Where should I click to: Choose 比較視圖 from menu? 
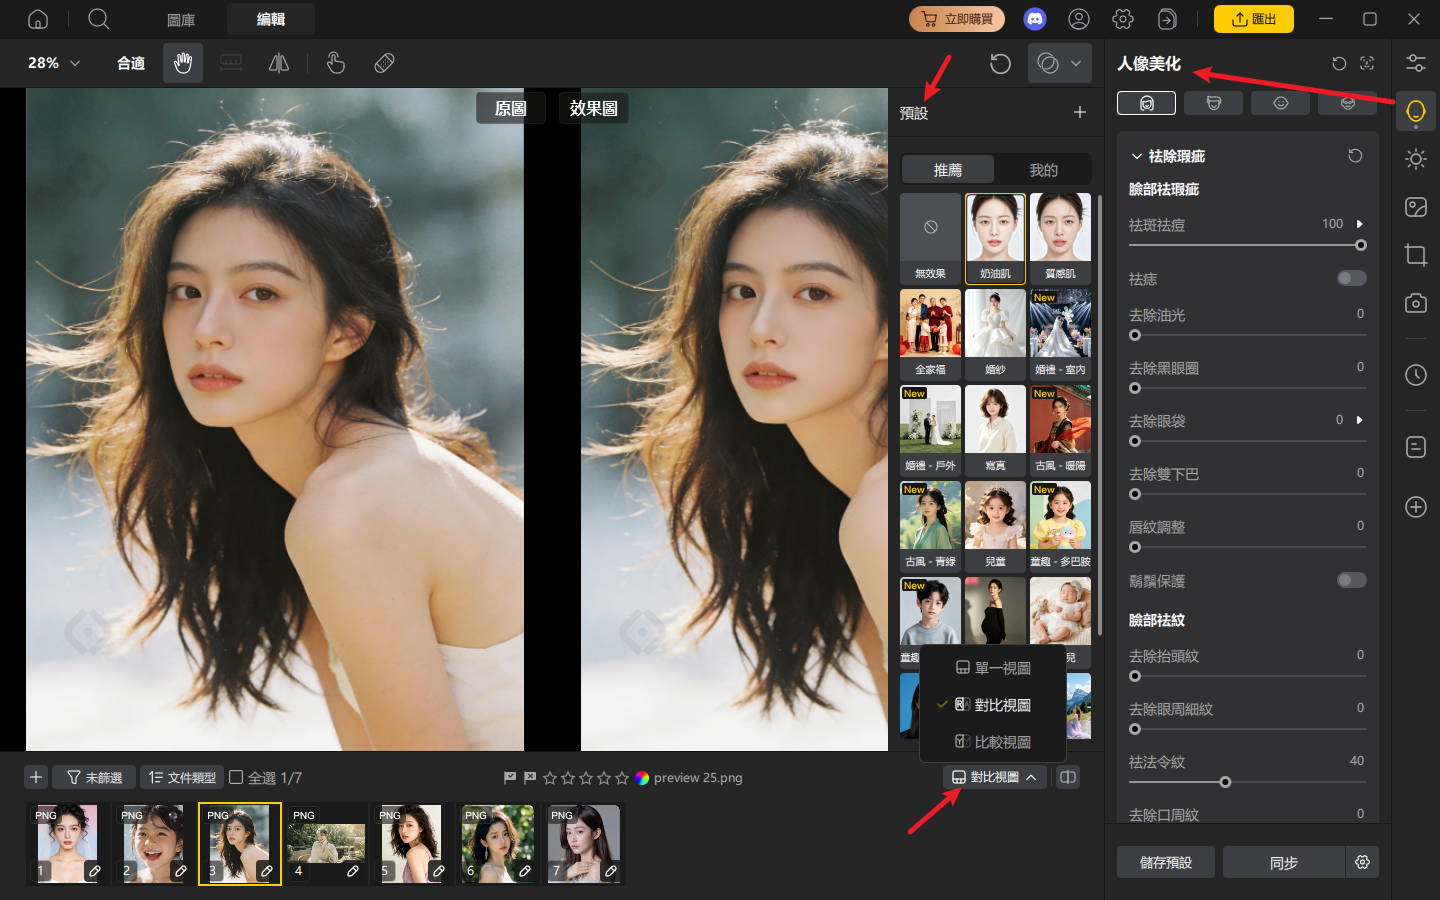[993, 742]
